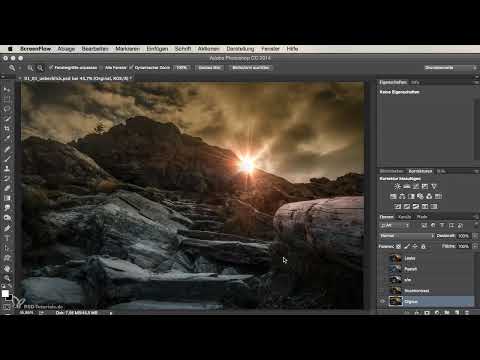
Task: Switch to the Info tab
Action: 415,82
